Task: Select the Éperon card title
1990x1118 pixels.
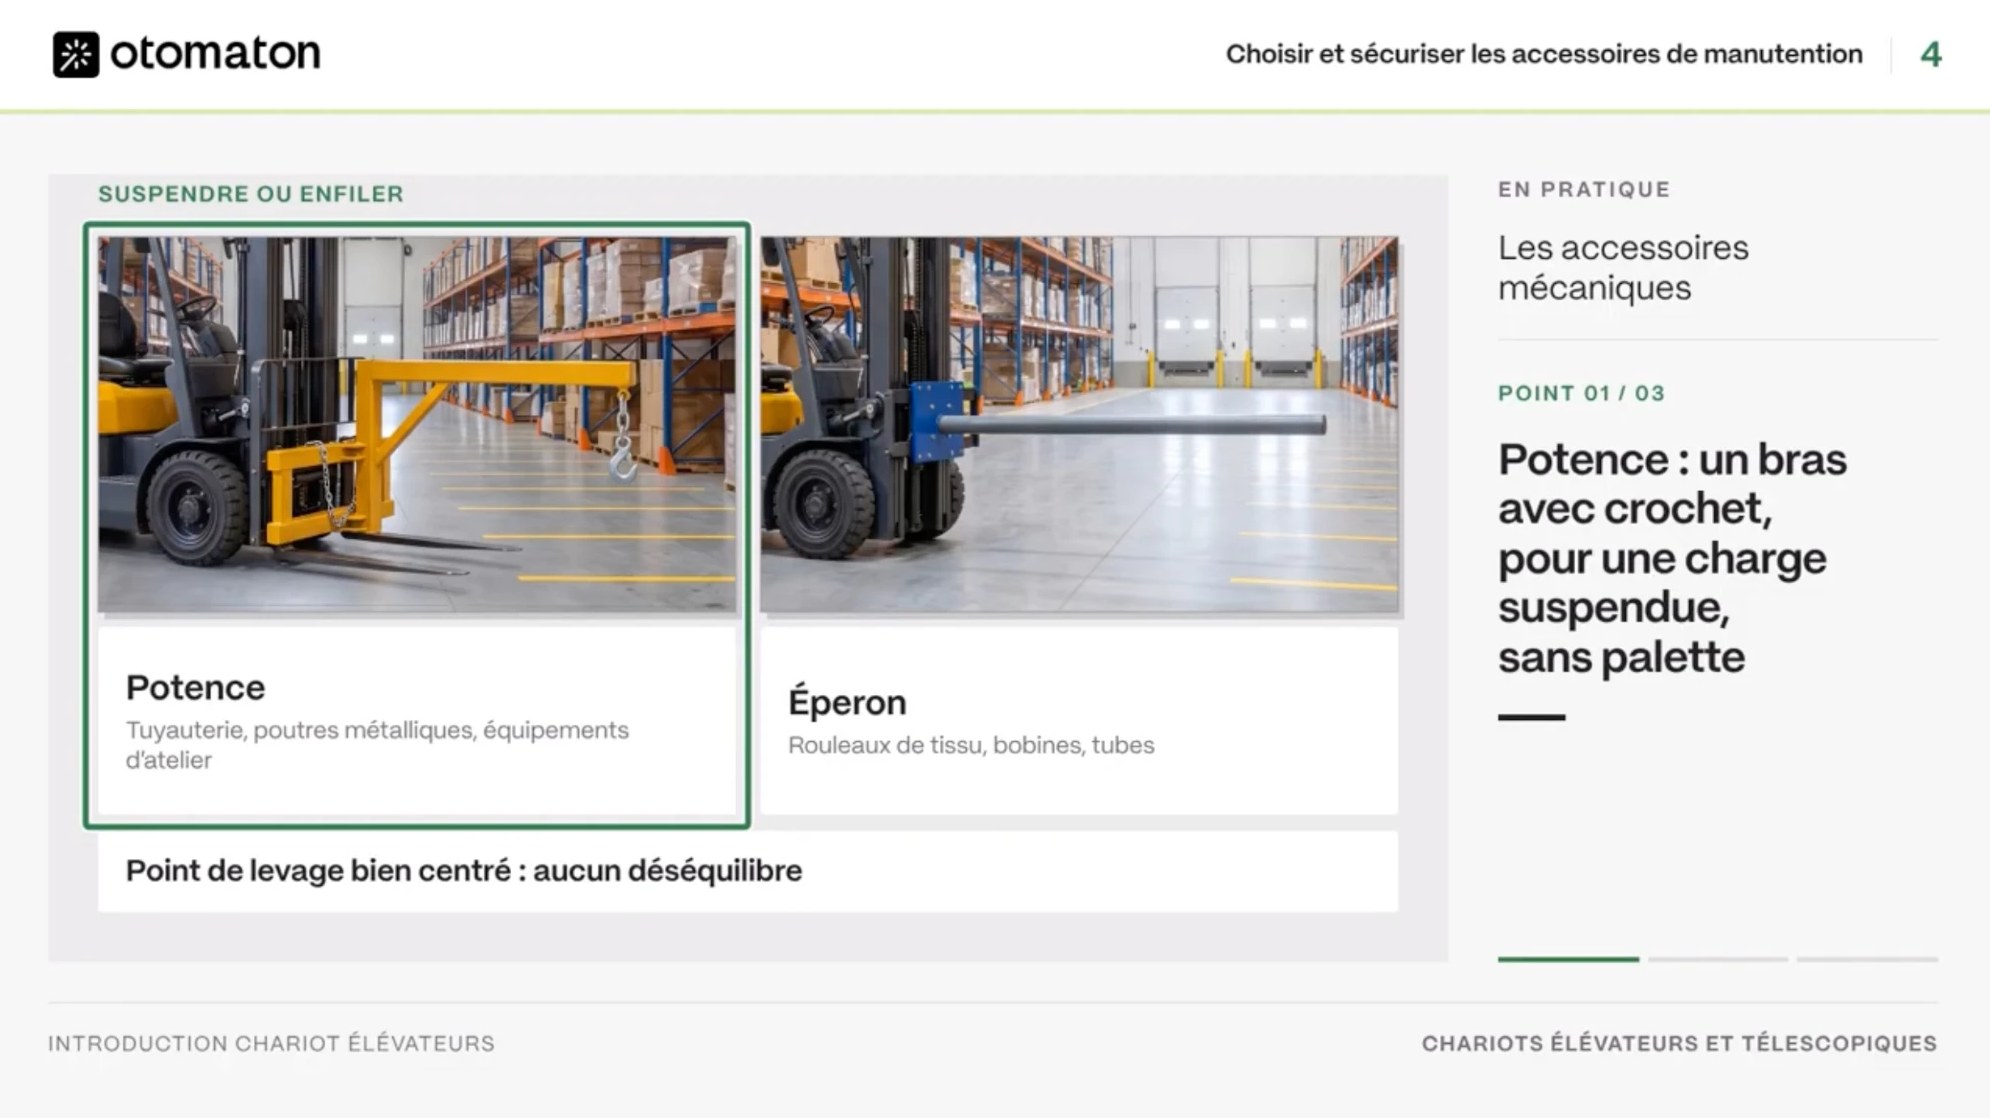Action: click(x=847, y=702)
